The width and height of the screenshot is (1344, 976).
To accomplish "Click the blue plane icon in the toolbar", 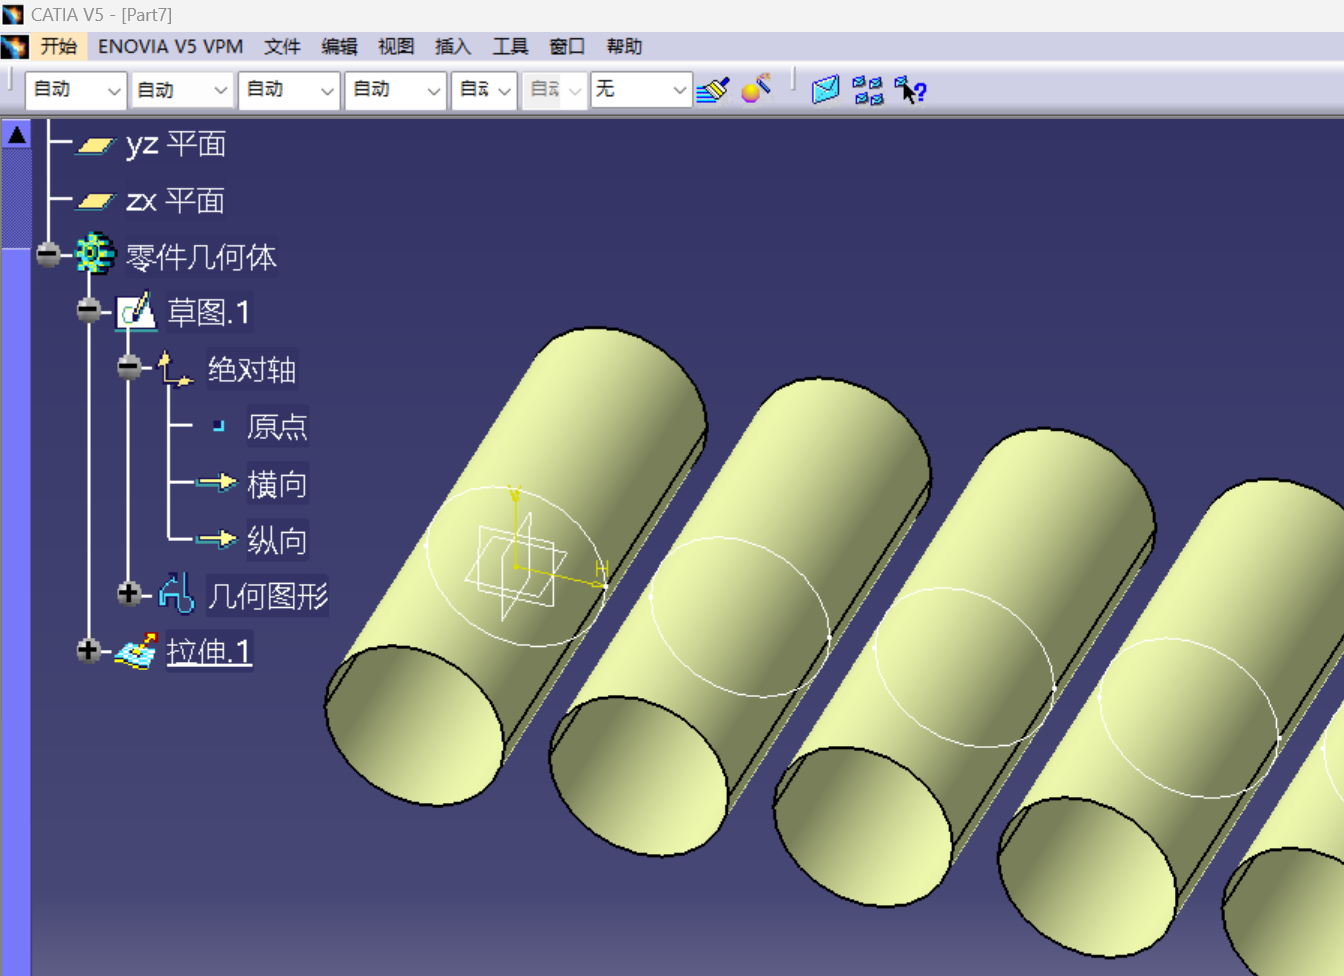I will pos(825,90).
